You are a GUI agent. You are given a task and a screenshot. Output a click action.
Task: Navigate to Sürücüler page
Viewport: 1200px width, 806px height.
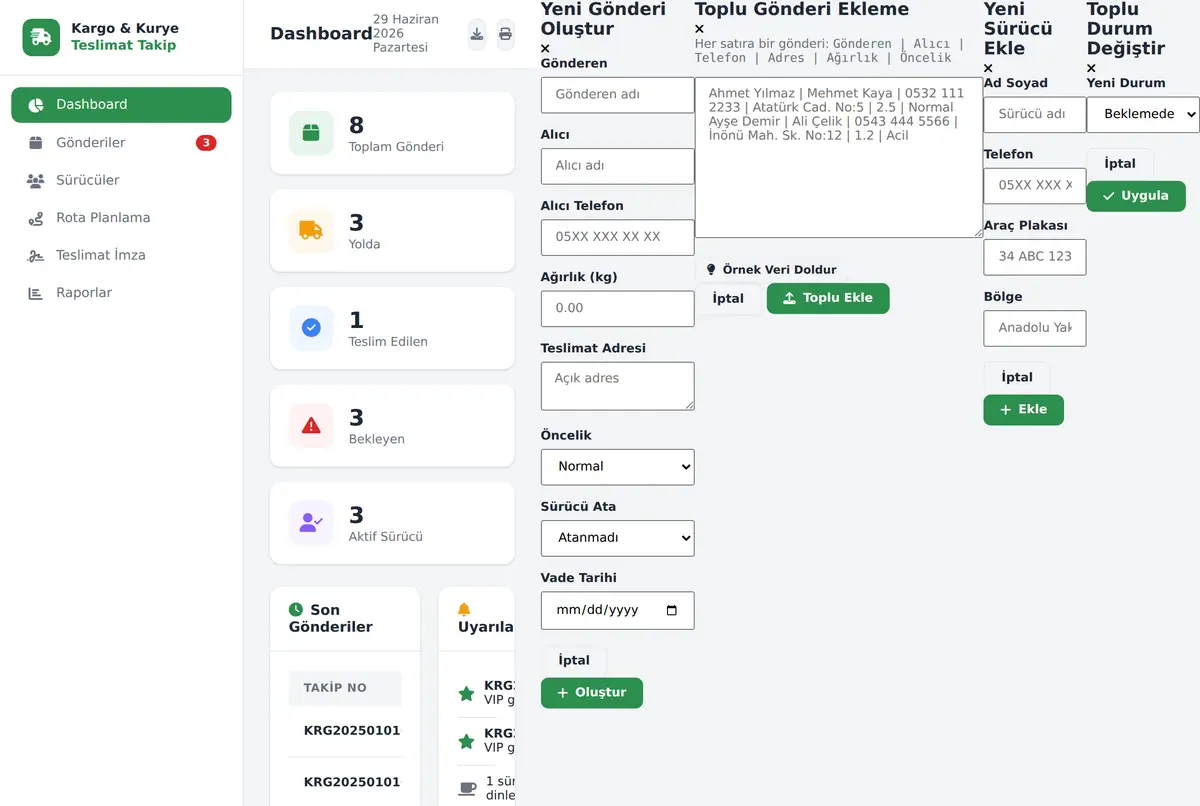pos(121,180)
